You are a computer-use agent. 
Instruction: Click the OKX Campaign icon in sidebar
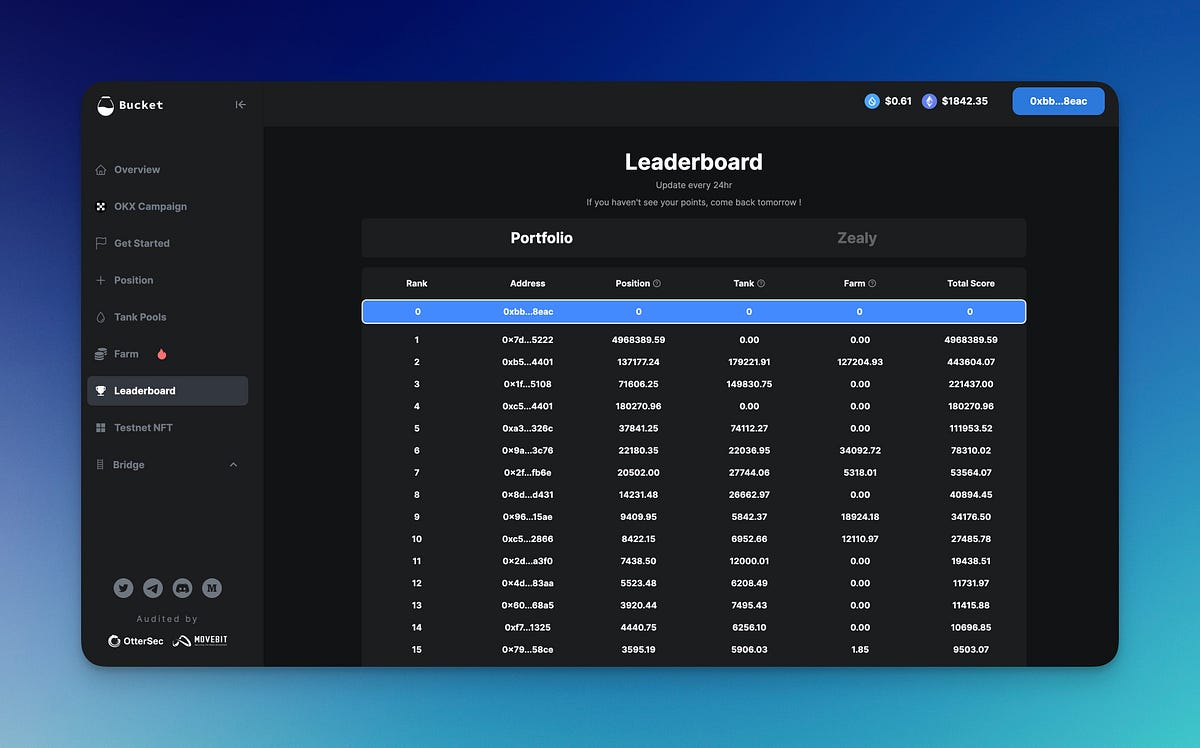(x=101, y=206)
